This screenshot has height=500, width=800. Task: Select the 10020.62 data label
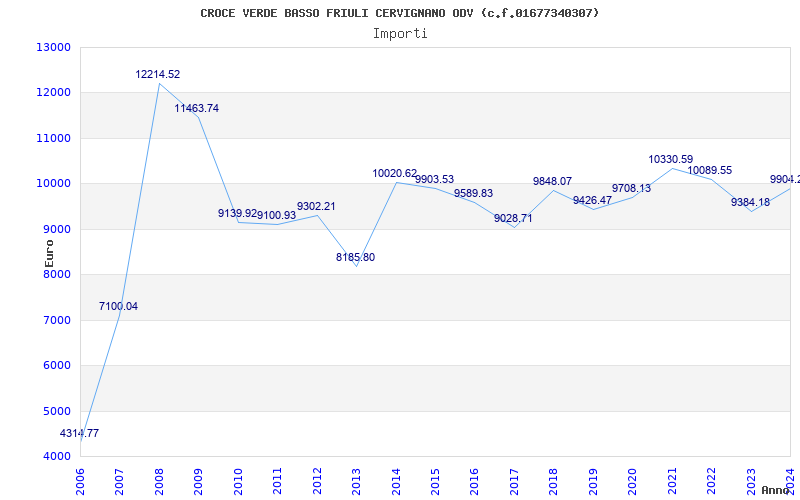point(395,173)
